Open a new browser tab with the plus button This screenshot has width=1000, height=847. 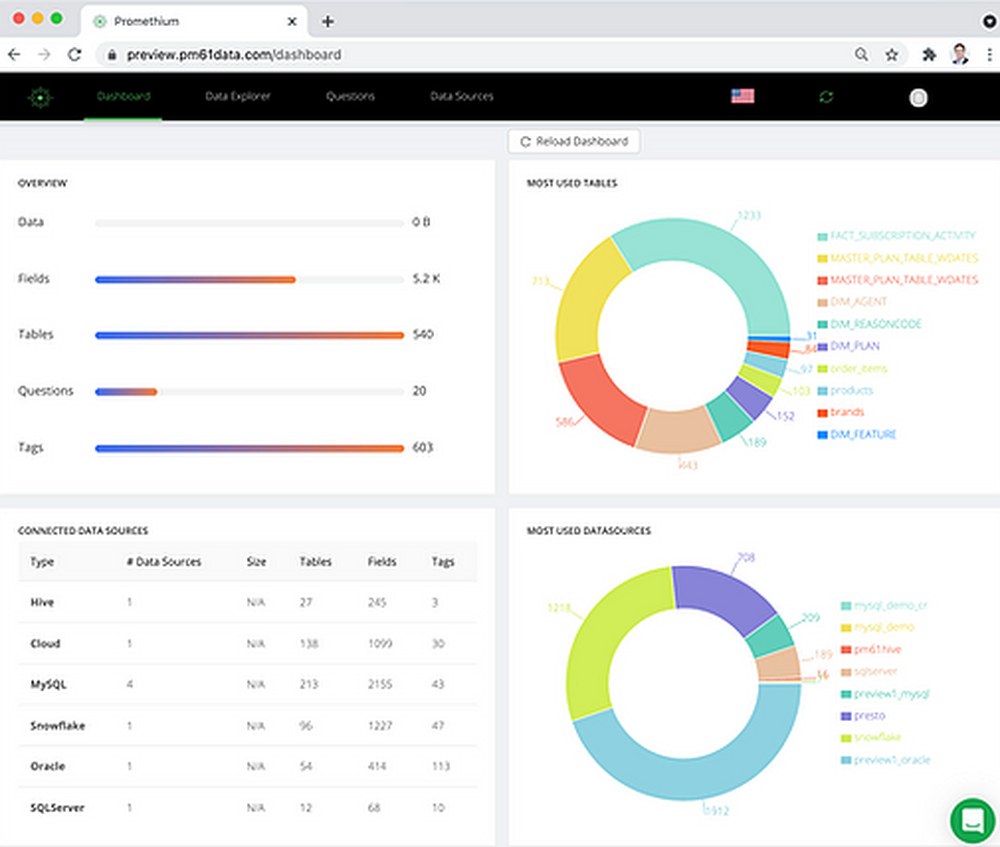tap(328, 22)
